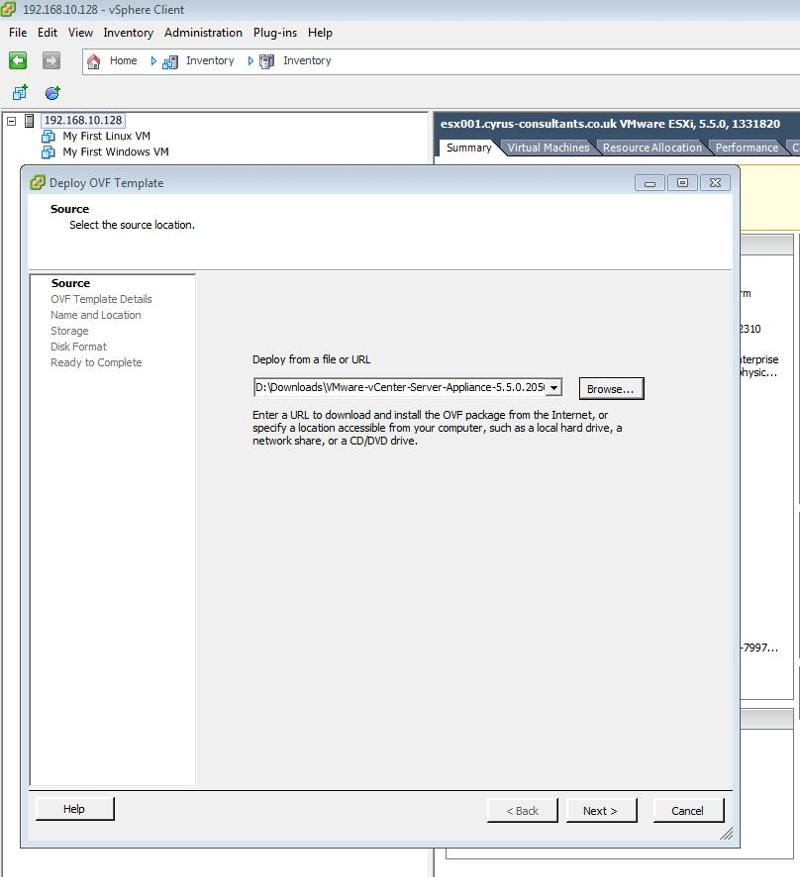Click the Cancel button
Image resolution: width=800 pixels, height=877 pixels.
[x=688, y=810]
